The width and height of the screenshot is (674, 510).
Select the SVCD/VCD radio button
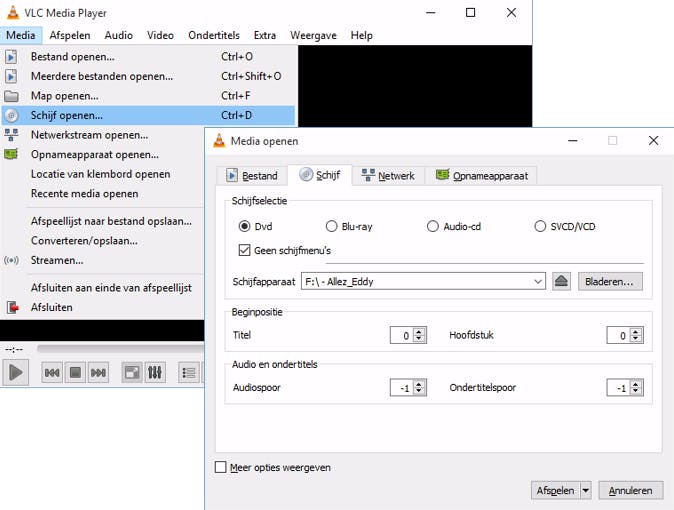coord(540,226)
